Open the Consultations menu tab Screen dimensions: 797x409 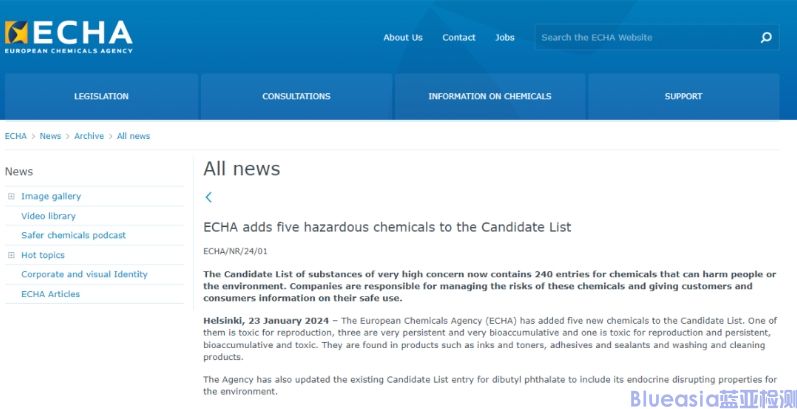click(296, 97)
